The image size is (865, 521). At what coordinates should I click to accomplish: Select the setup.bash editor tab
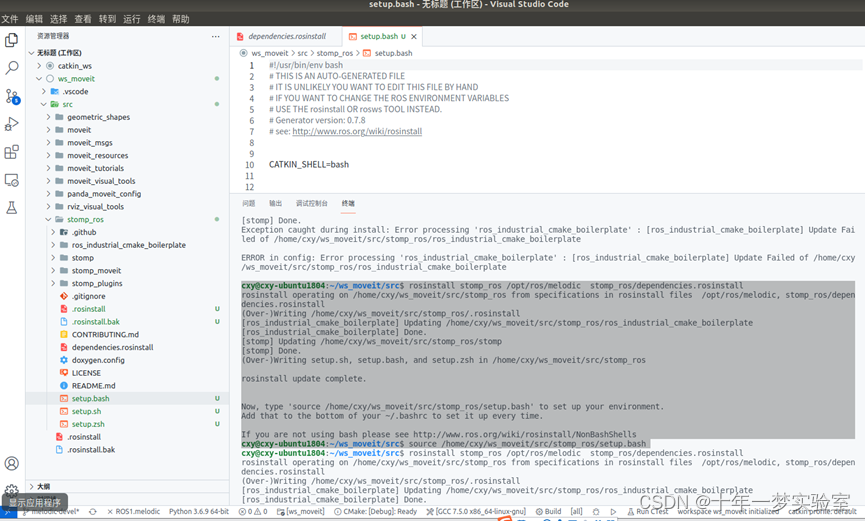coord(378,36)
